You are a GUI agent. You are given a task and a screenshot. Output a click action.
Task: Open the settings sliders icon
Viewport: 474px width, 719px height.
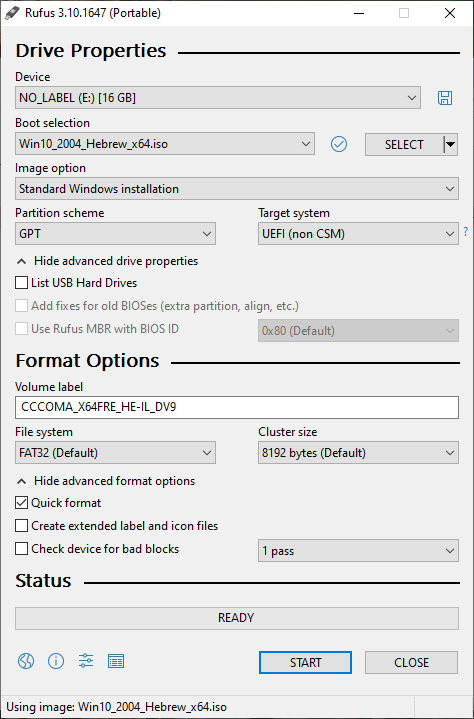[x=86, y=661]
